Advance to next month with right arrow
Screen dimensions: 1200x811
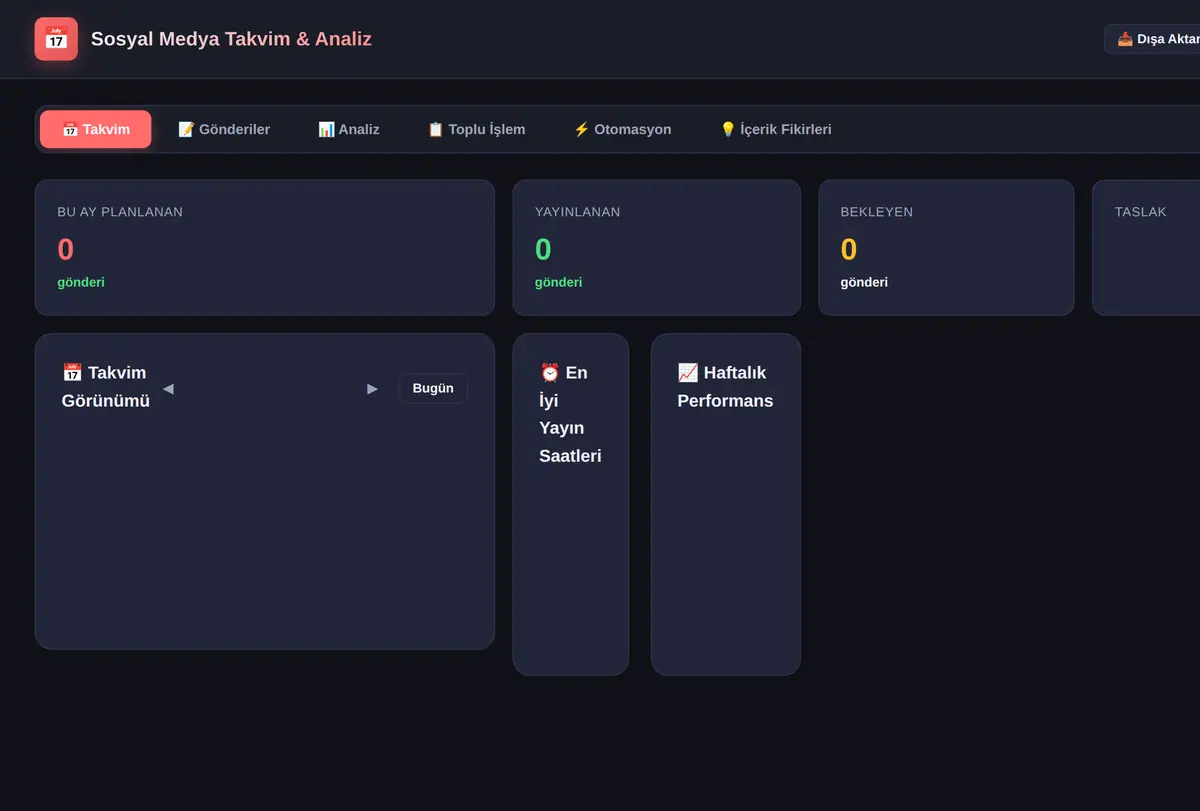click(x=373, y=388)
